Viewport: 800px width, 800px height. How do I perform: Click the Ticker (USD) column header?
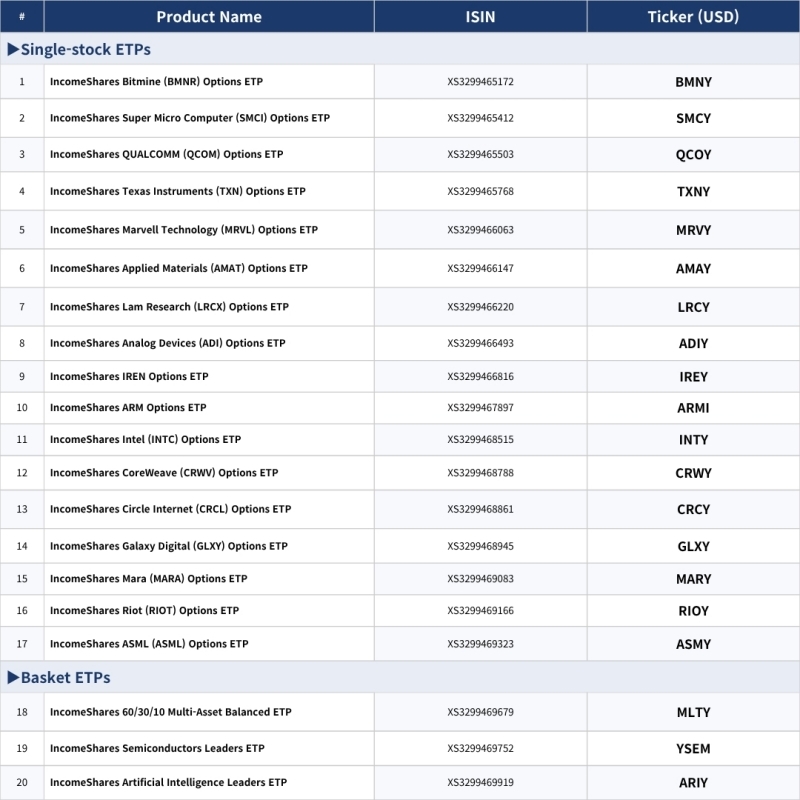(x=693, y=17)
